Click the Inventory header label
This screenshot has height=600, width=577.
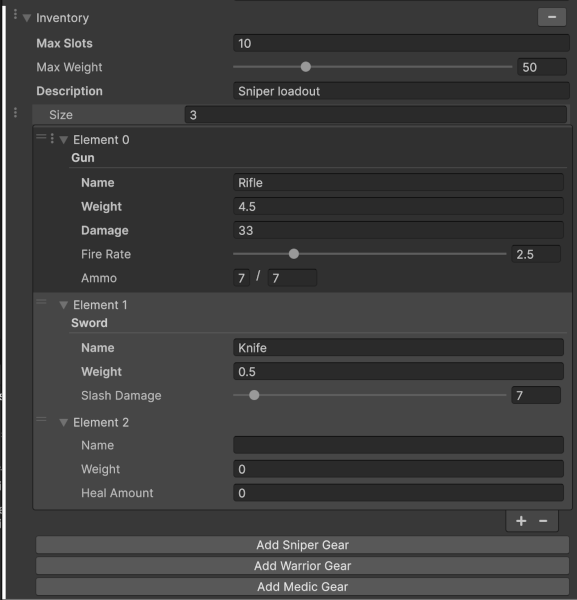(62, 18)
